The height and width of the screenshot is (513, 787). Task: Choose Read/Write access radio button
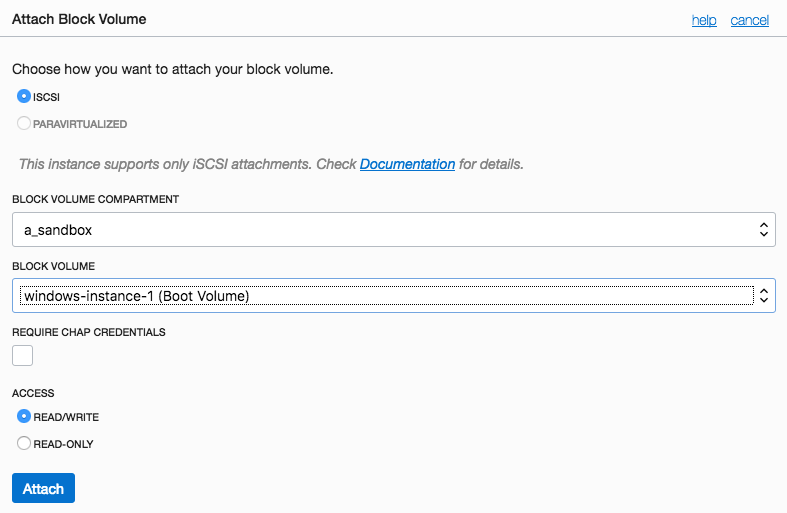(x=24, y=417)
